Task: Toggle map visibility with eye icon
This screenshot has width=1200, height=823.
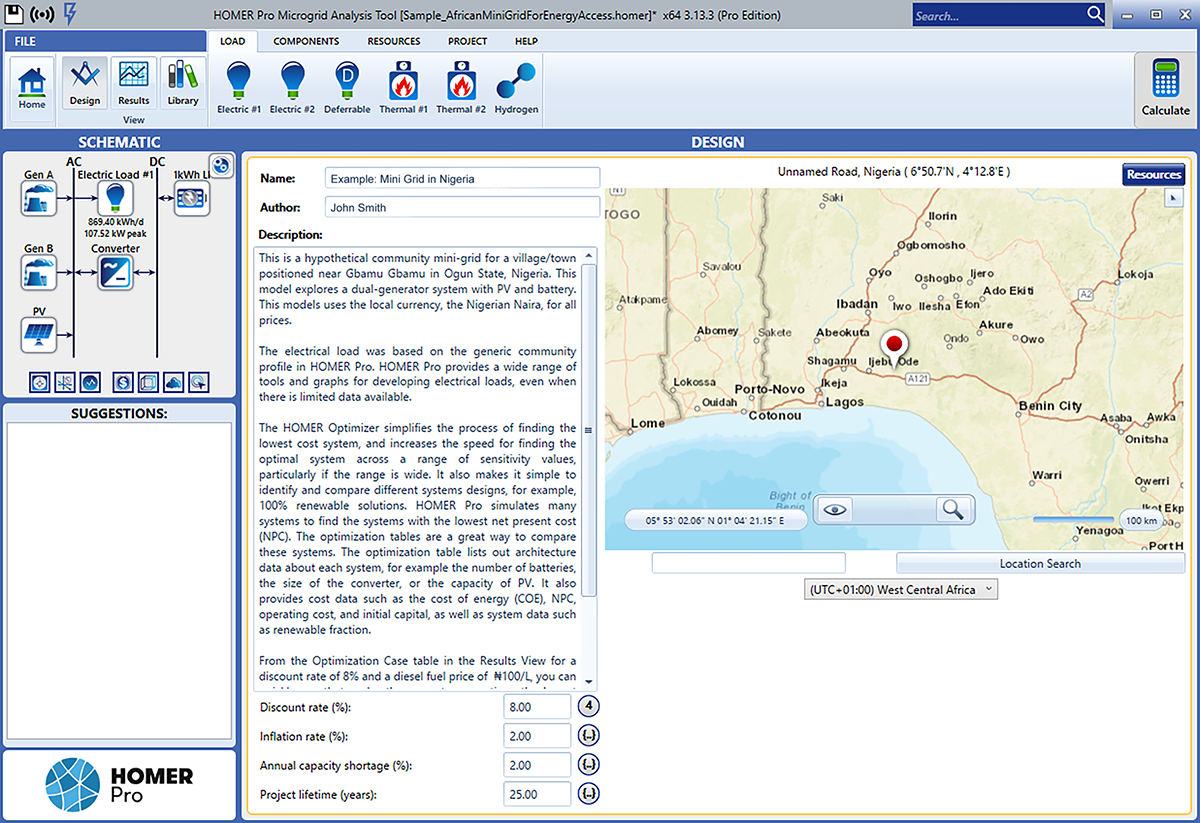Action: click(x=836, y=510)
